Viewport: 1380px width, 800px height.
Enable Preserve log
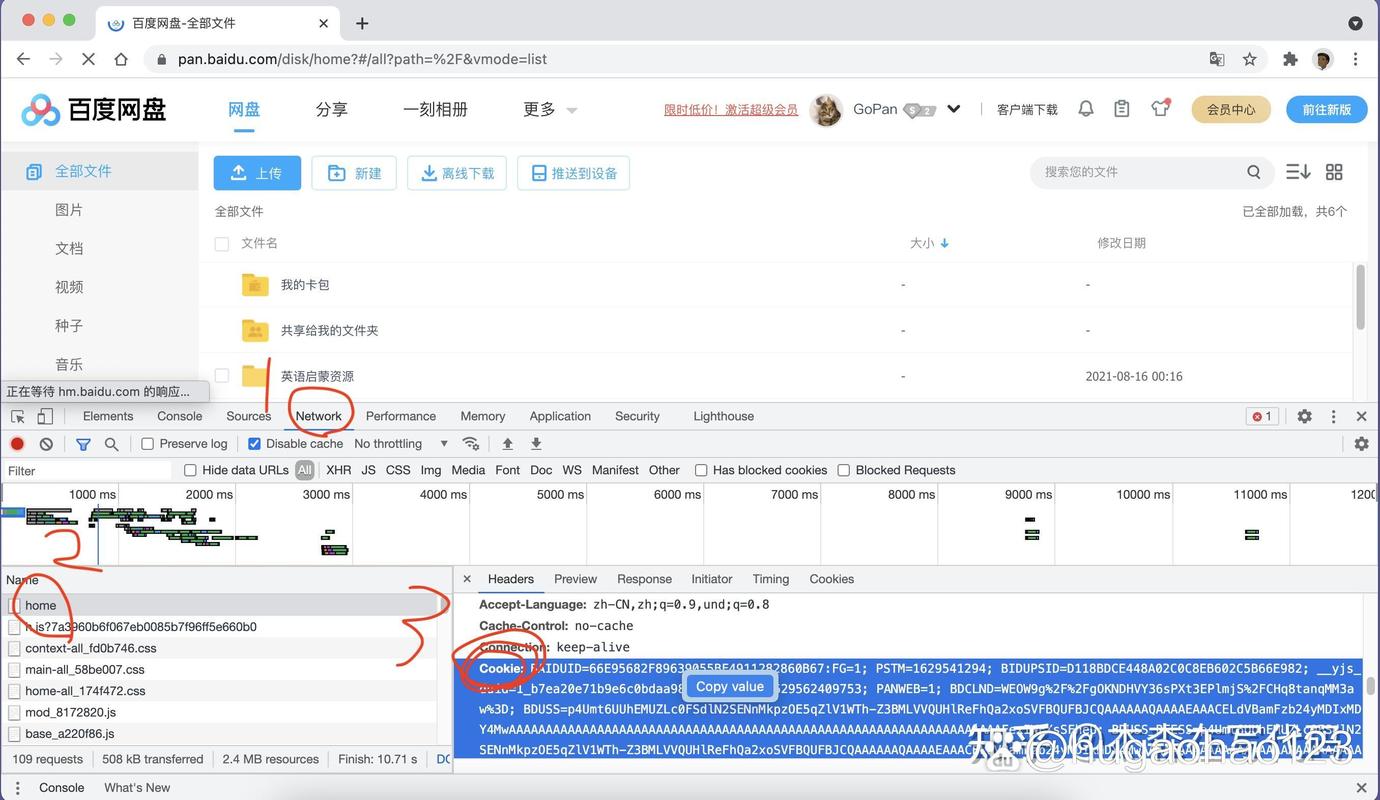pyautogui.click(x=146, y=443)
